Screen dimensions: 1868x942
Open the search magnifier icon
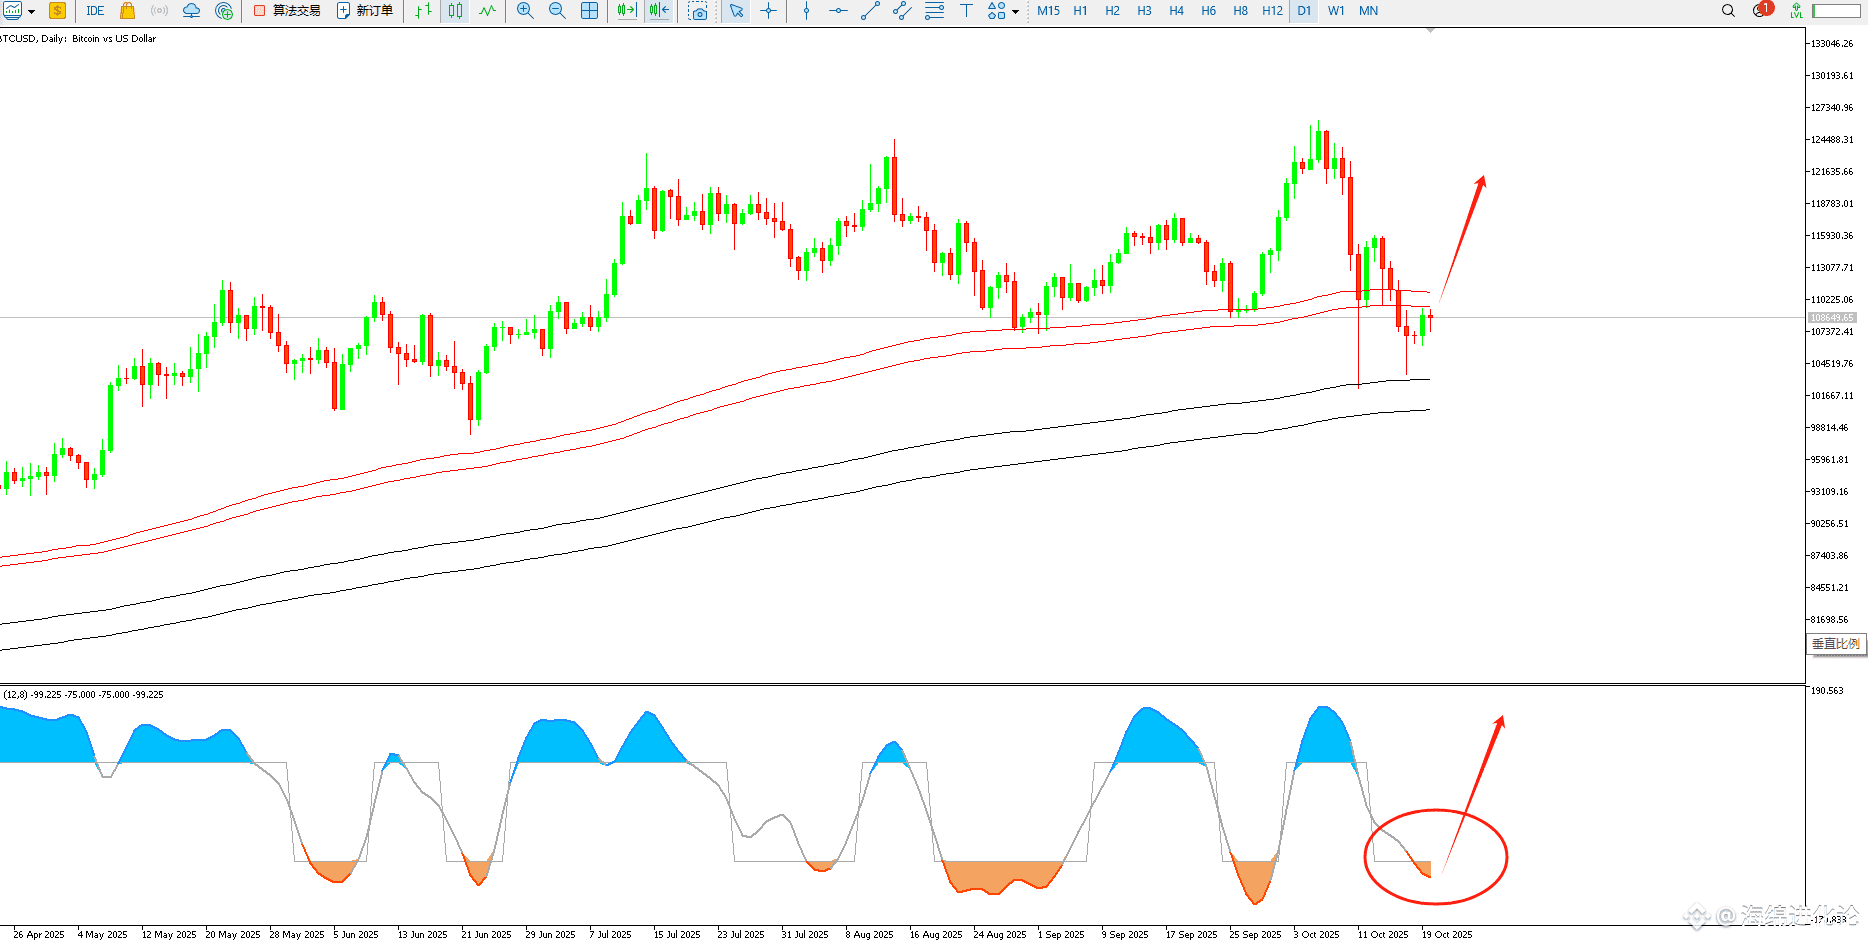pos(1728,11)
